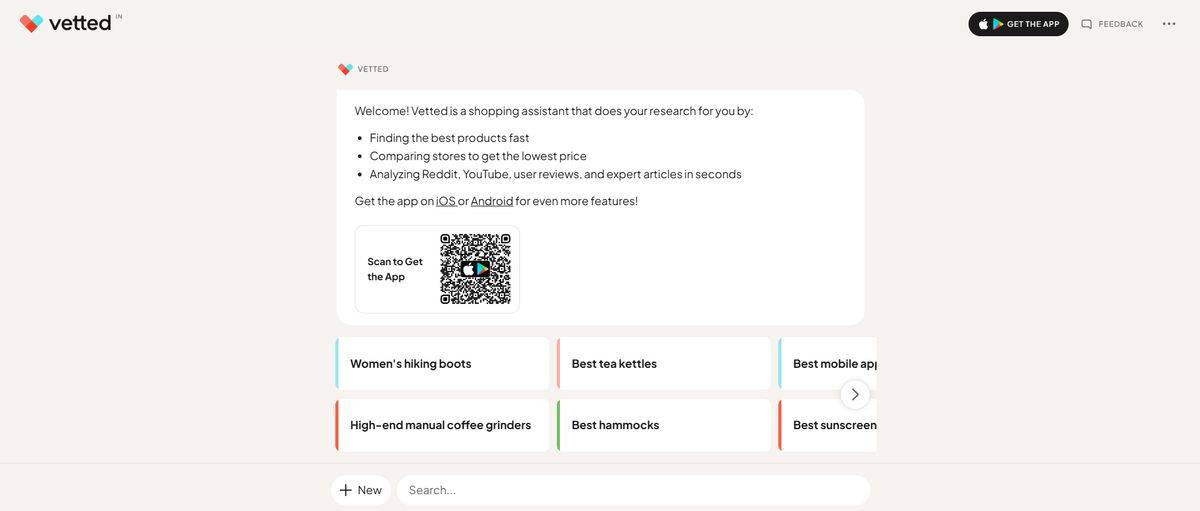Click the small Vetted avatar above message

coord(345,69)
